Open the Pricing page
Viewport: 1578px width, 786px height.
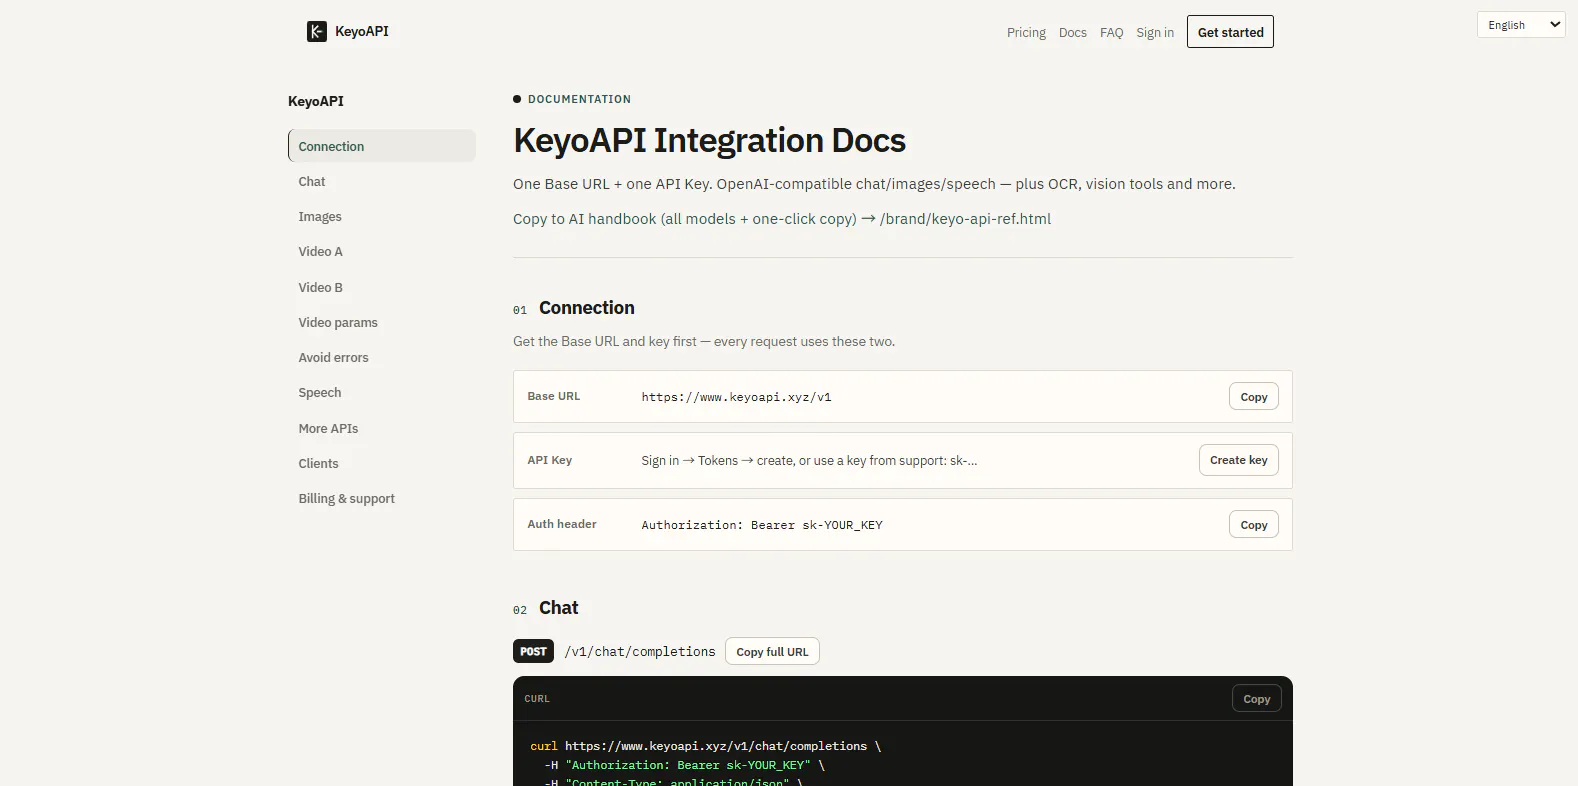click(x=1026, y=33)
